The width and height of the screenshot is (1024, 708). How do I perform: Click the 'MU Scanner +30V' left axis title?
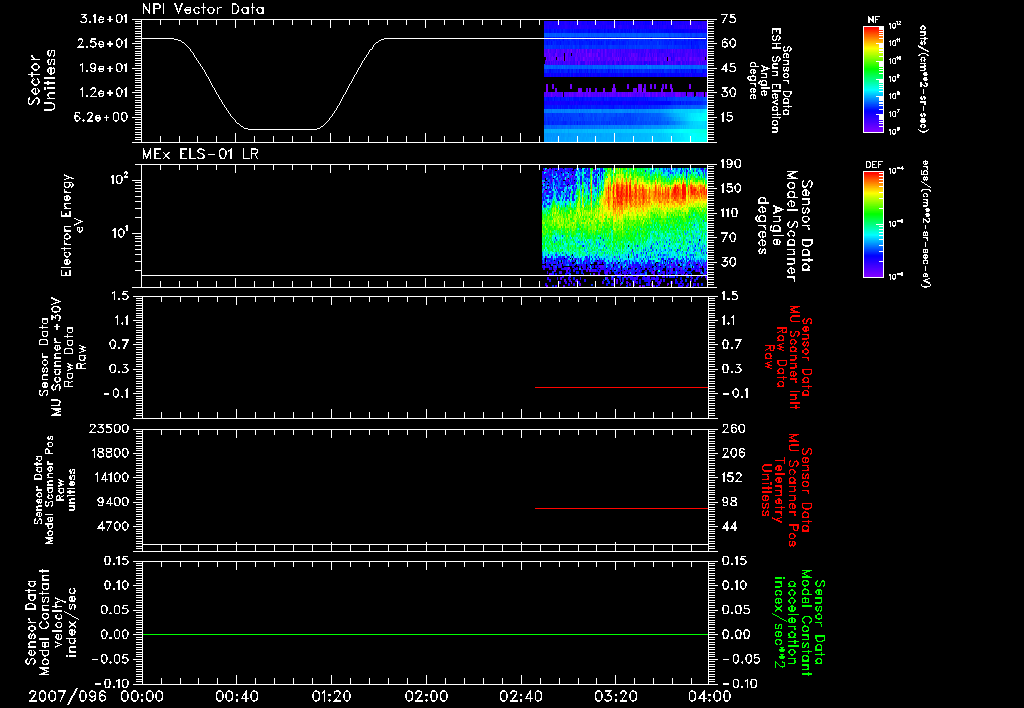(63, 356)
